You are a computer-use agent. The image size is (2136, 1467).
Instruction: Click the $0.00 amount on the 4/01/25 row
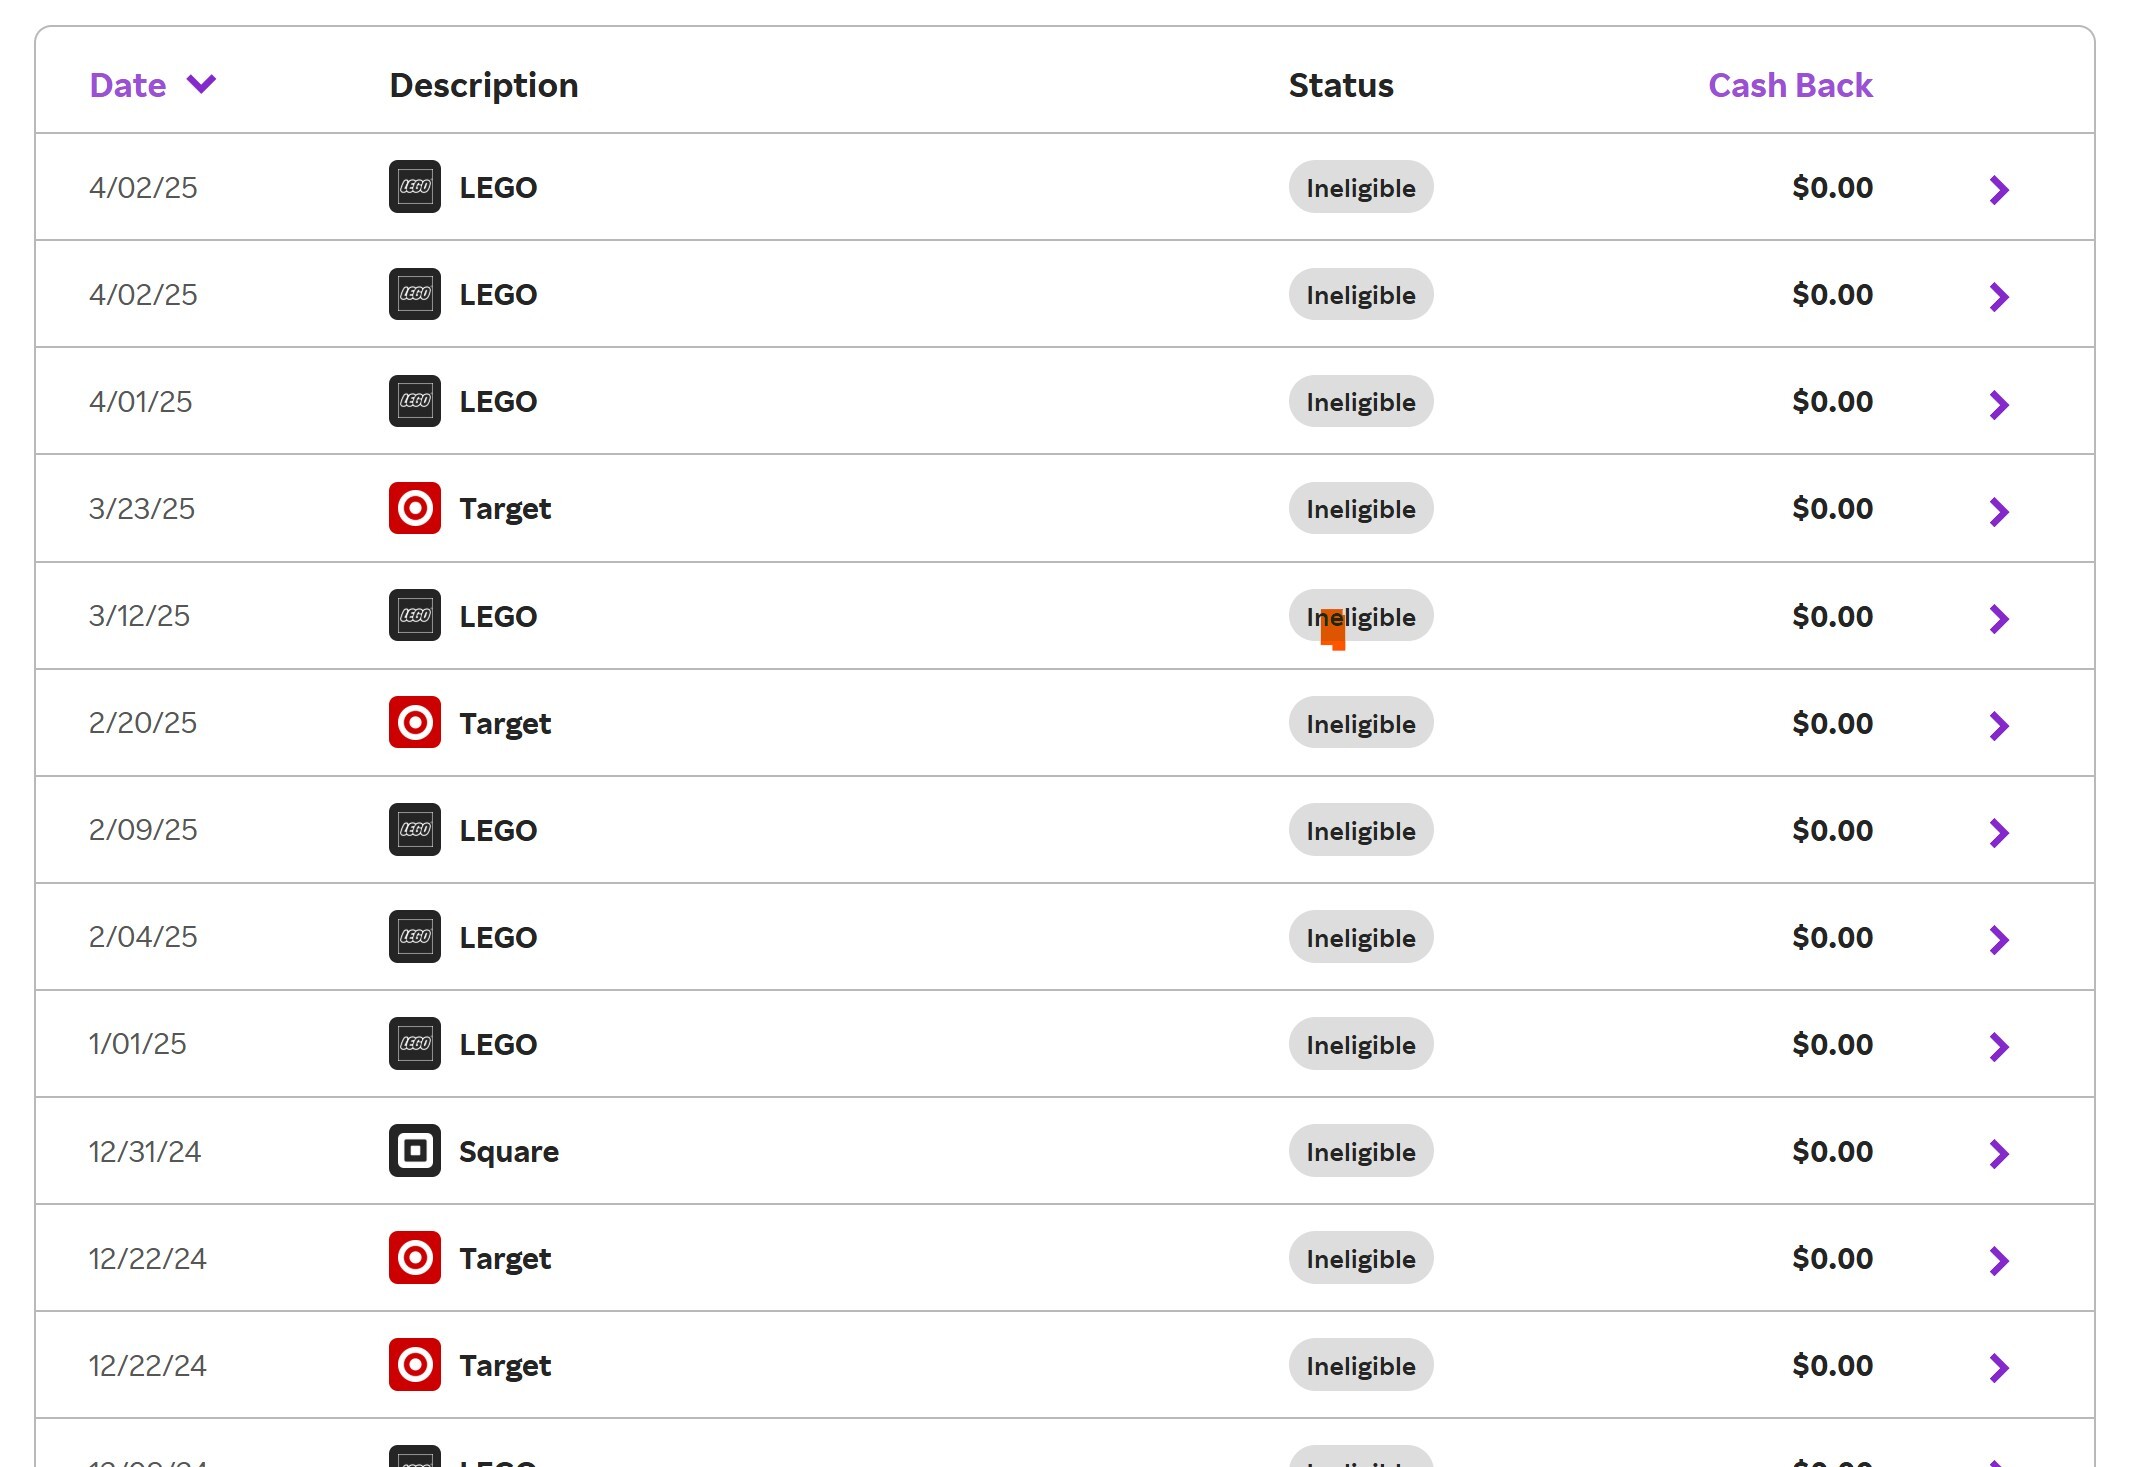1831,401
